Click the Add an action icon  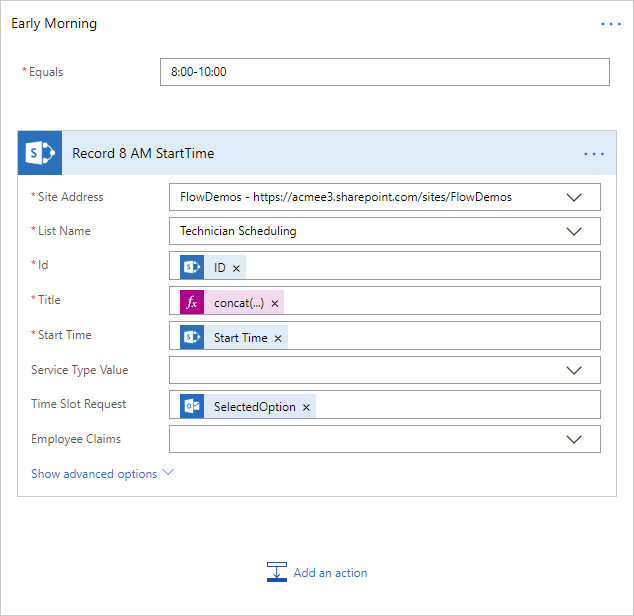[x=277, y=572]
